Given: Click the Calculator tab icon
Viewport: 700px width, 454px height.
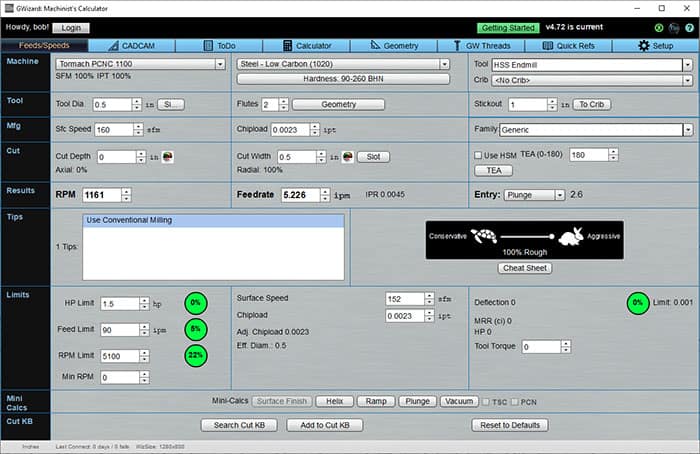Looking at the screenshot, I should tap(288, 46).
